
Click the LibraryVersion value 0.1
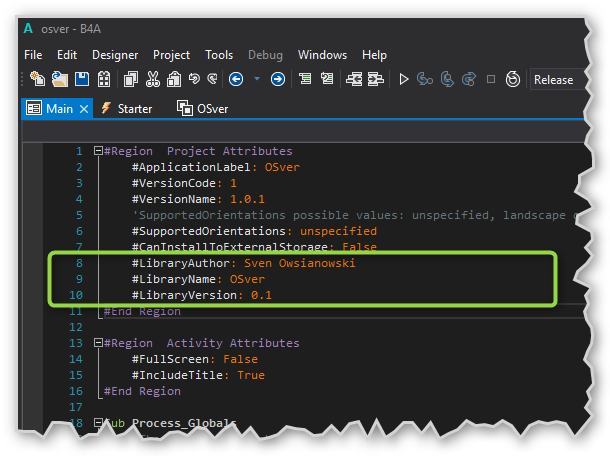click(261, 295)
